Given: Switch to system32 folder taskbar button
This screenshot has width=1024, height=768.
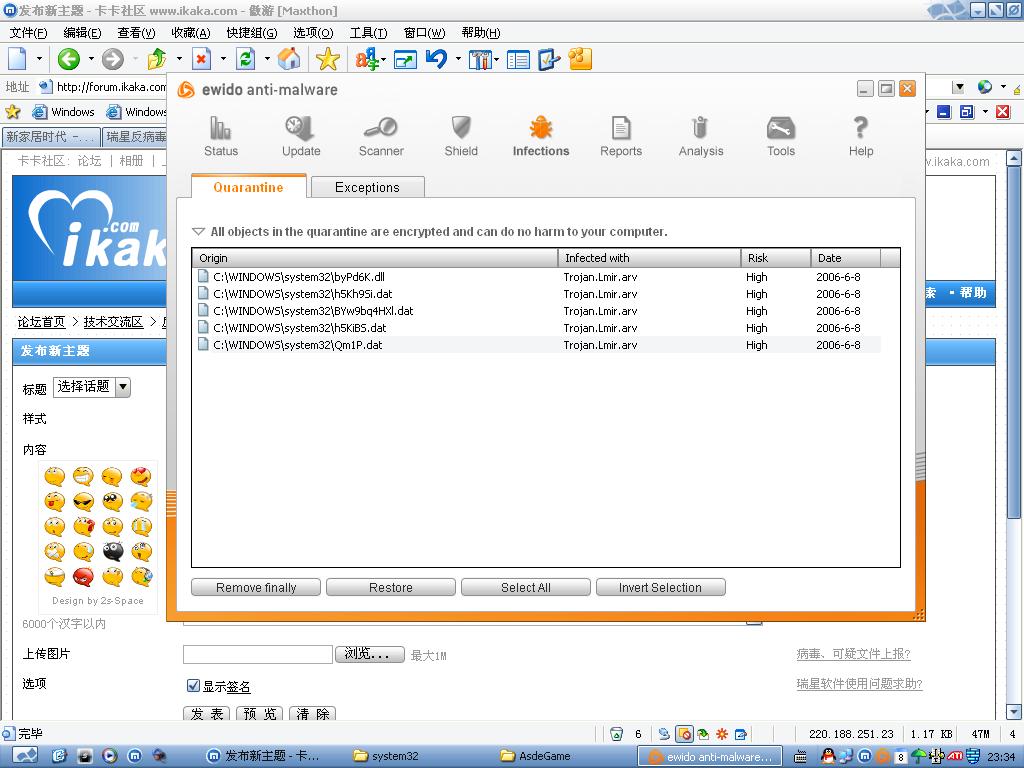Looking at the screenshot, I should click(418, 756).
